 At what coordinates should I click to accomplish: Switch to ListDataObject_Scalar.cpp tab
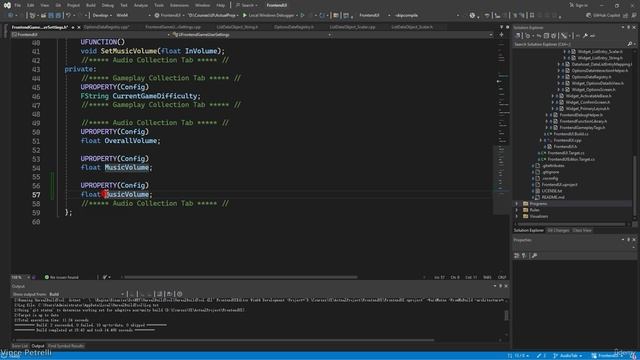pyautogui.click(x=352, y=27)
